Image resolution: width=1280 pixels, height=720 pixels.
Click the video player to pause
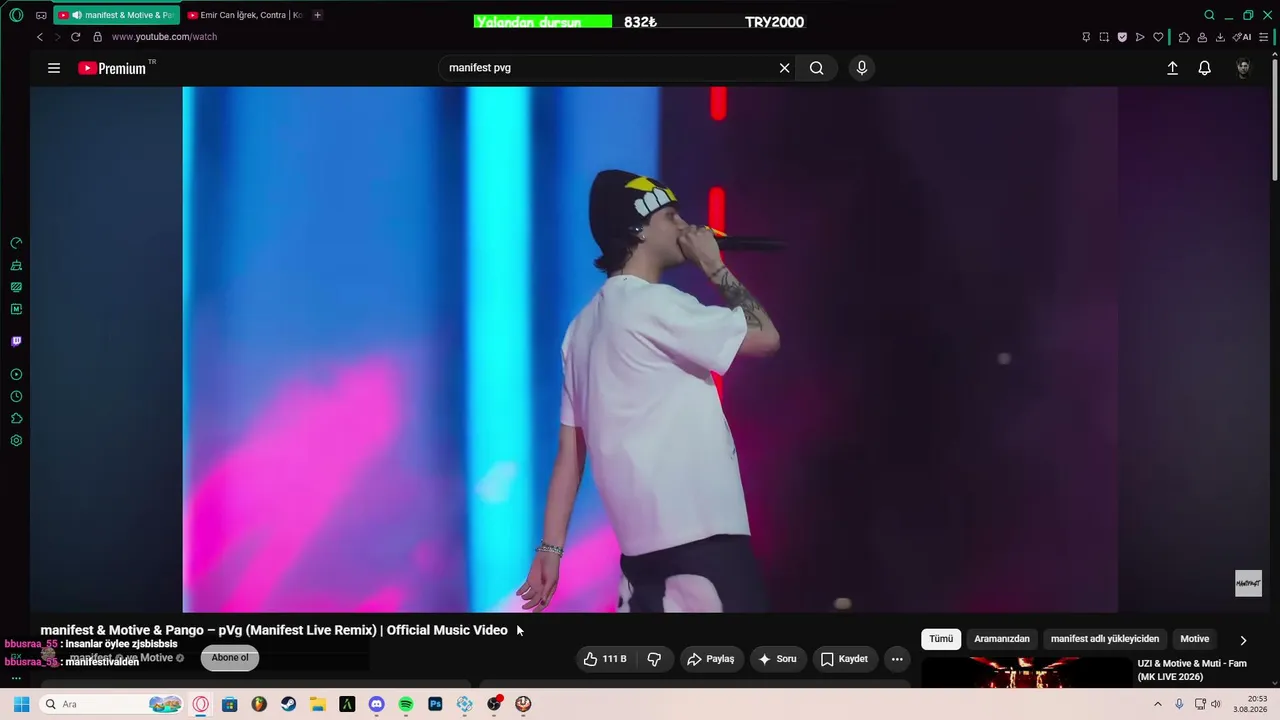click(650, 349)
